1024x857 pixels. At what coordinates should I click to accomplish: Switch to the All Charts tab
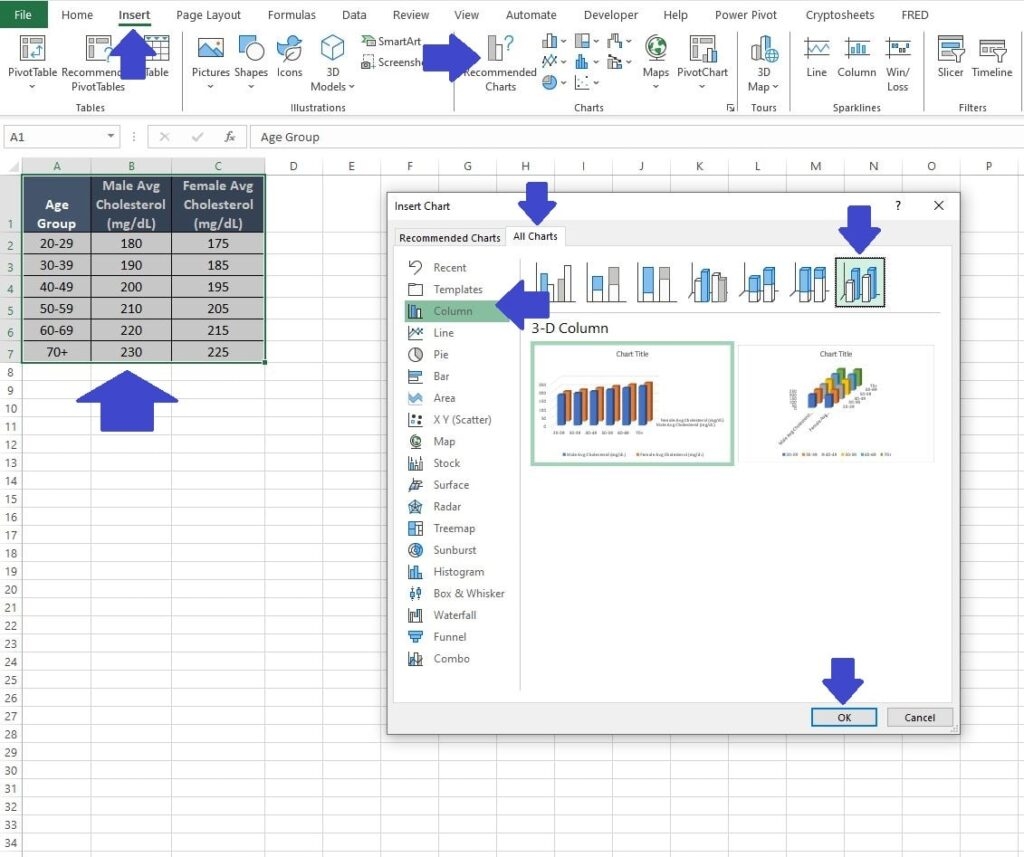535,237
